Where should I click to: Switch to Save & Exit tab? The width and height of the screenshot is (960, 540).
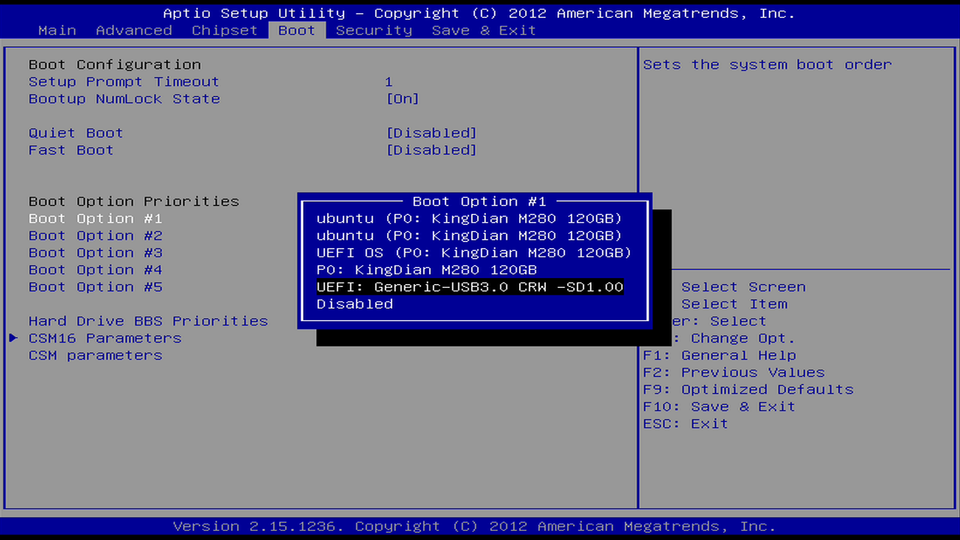(x=484, y=31)
